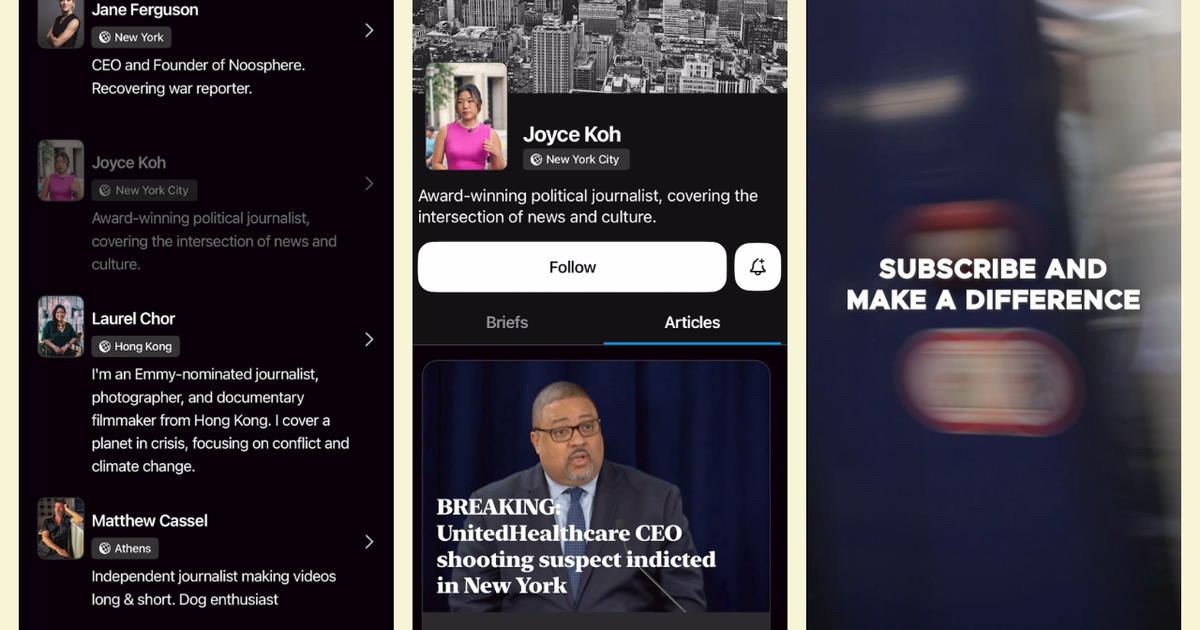The width and height of the screenshot is (1200, 630).
Task: Click the globe icon in the list's New York City tag
Action: point(105,190)
